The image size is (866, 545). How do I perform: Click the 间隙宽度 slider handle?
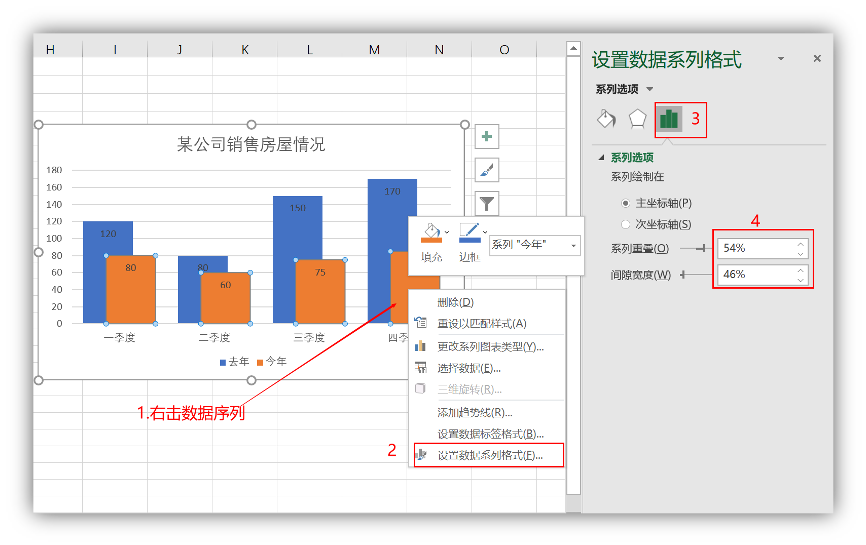click(x=683, y=274)
